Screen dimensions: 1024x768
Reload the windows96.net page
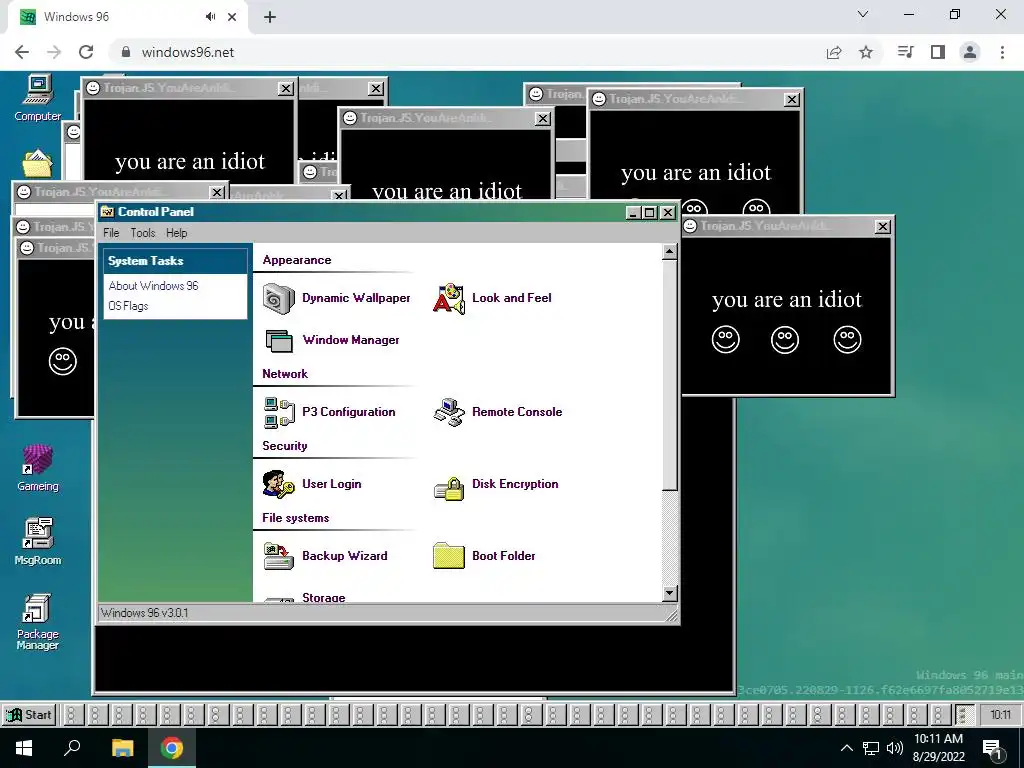pyautogui.click(x=86, y=52)
